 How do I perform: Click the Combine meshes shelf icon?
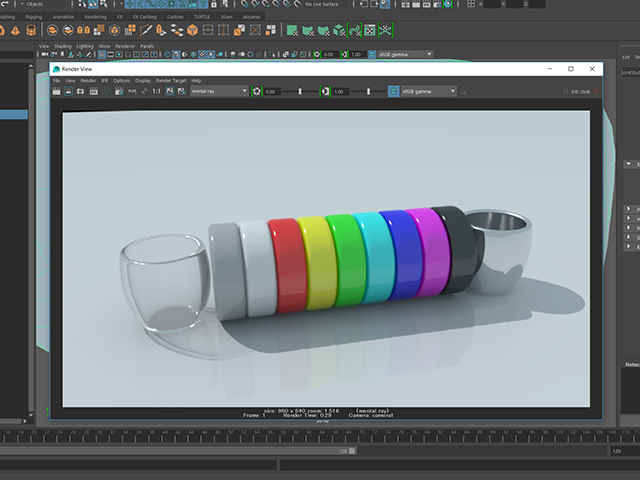pos(52,31)
